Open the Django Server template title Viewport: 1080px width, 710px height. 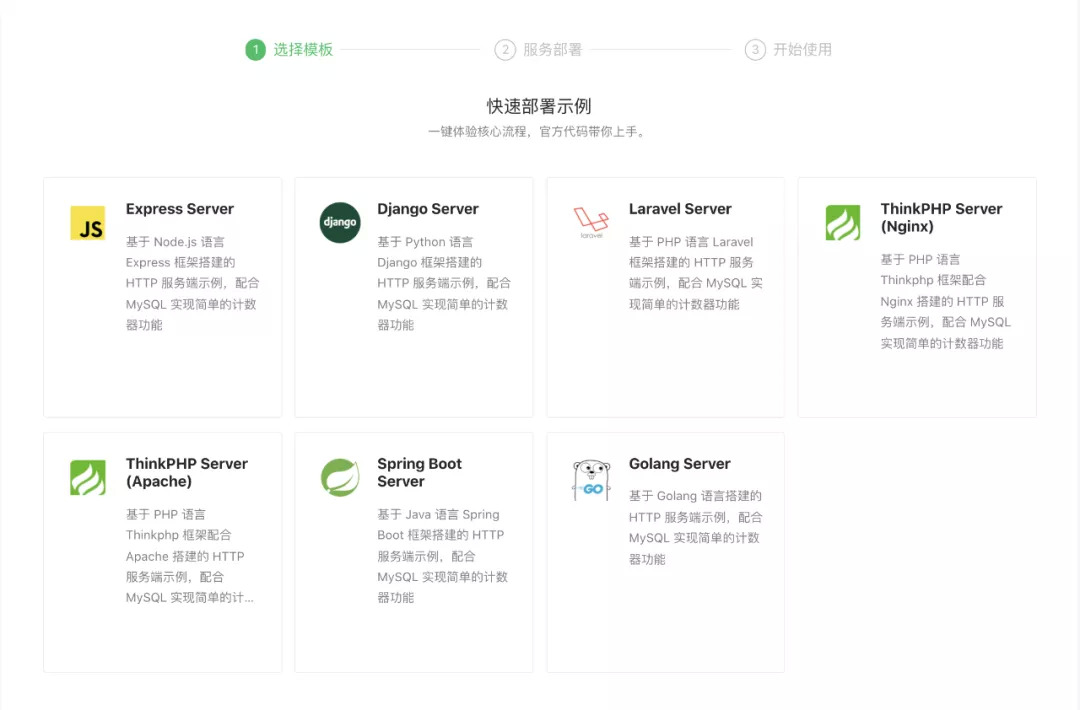(428, 209)
